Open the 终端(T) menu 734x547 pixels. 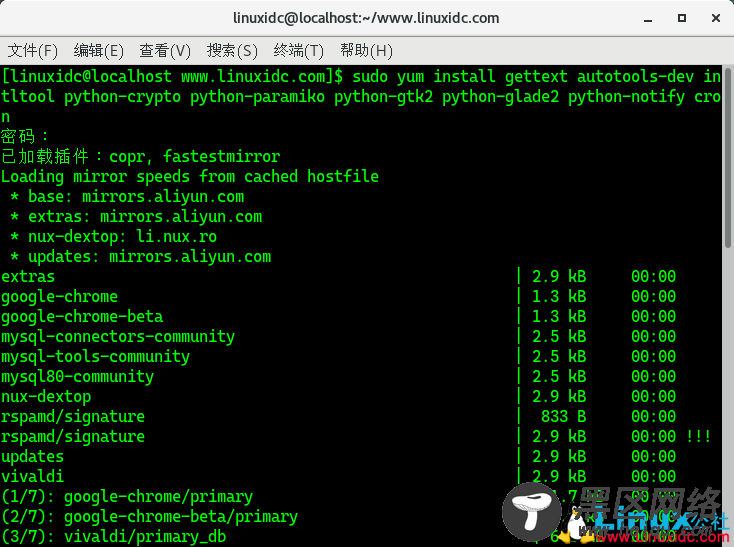(298, 51)
